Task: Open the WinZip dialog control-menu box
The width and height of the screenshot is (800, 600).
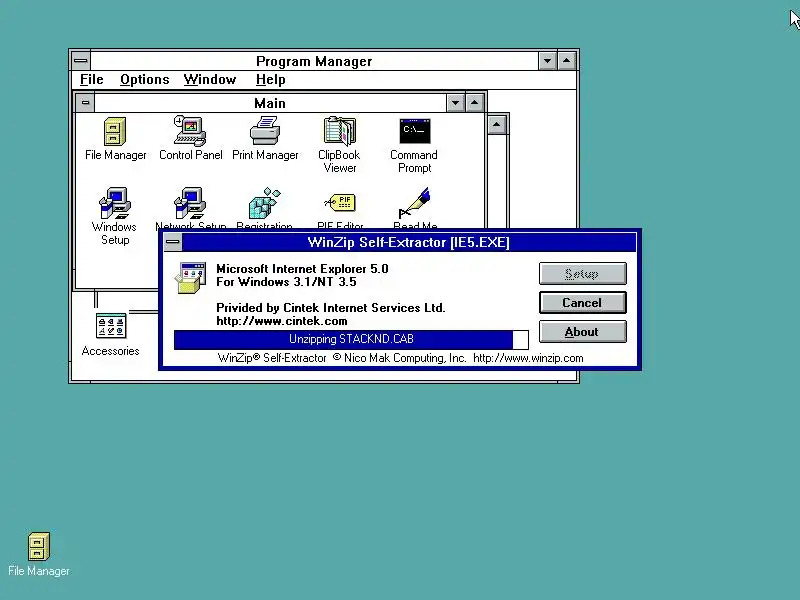Action: pyautogui.click(x=173, y=242)
